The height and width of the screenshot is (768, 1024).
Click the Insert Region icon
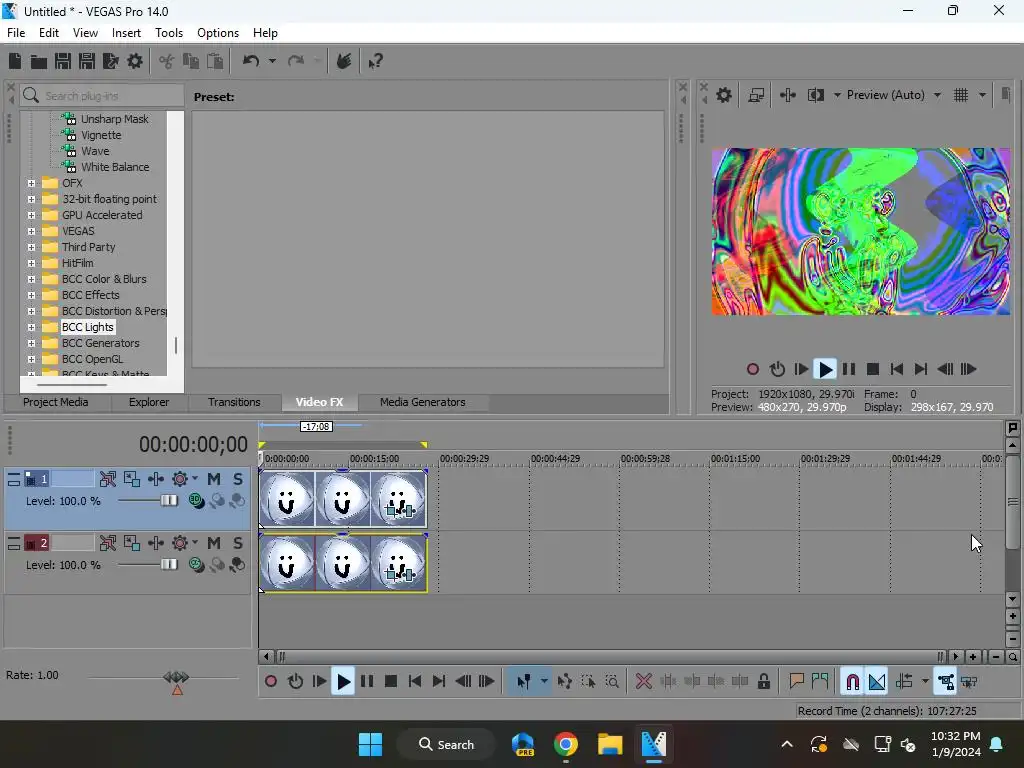[820, 682]
